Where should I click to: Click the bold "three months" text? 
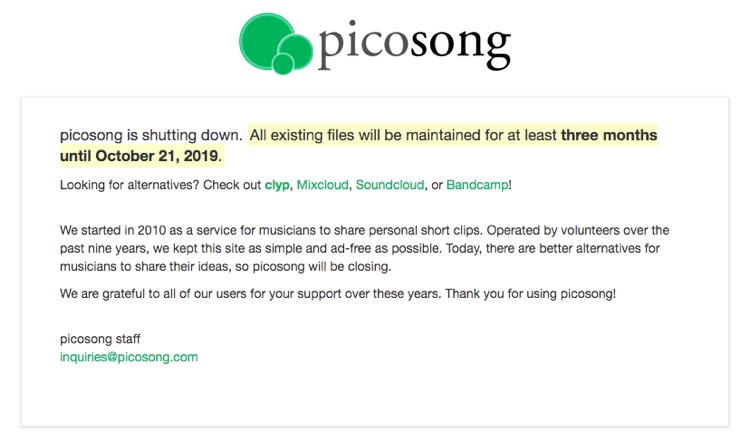(x=609, y=135)
